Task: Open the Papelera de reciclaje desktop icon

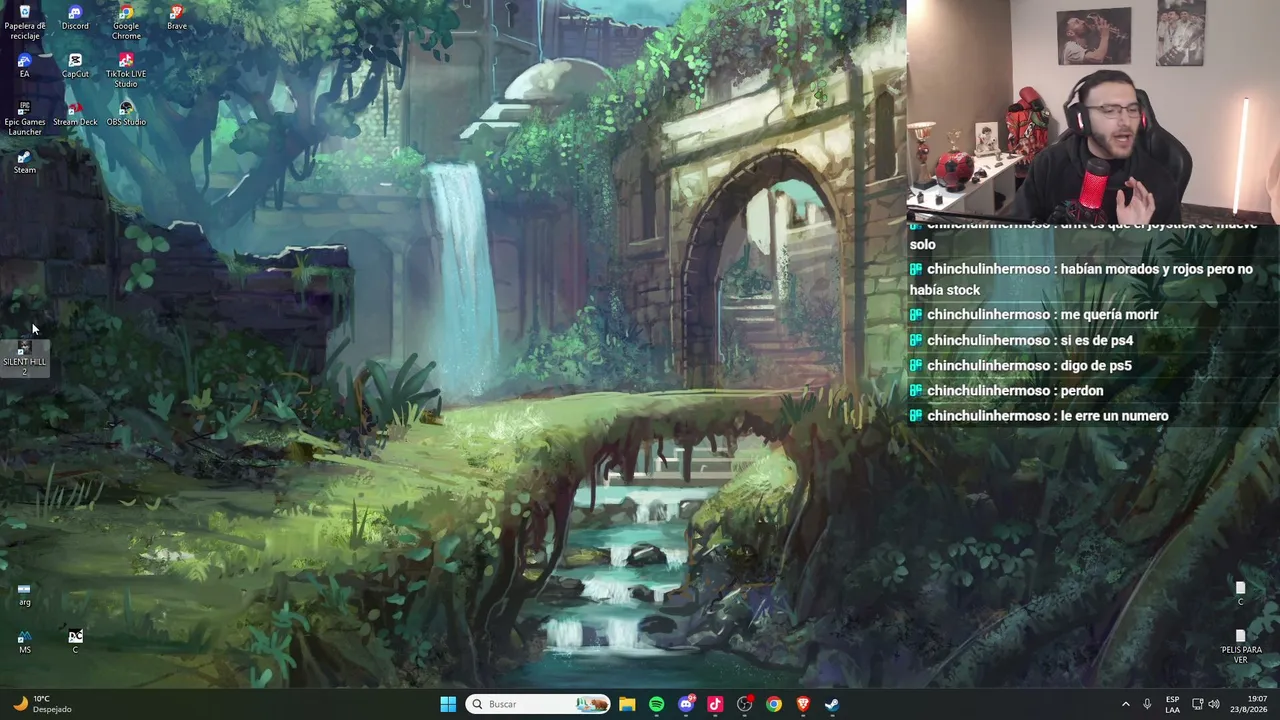Action: pos(25,20)
